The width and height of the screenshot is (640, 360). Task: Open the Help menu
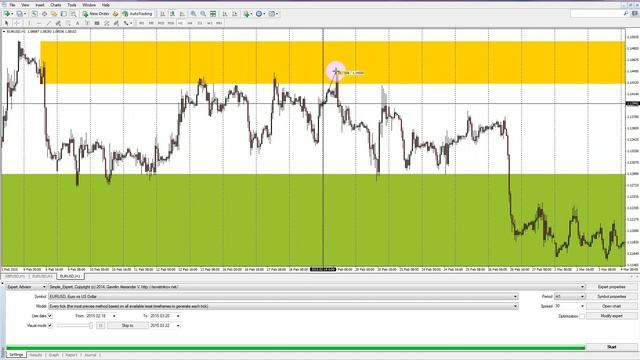pyautogui.click(x=106, y=5)
